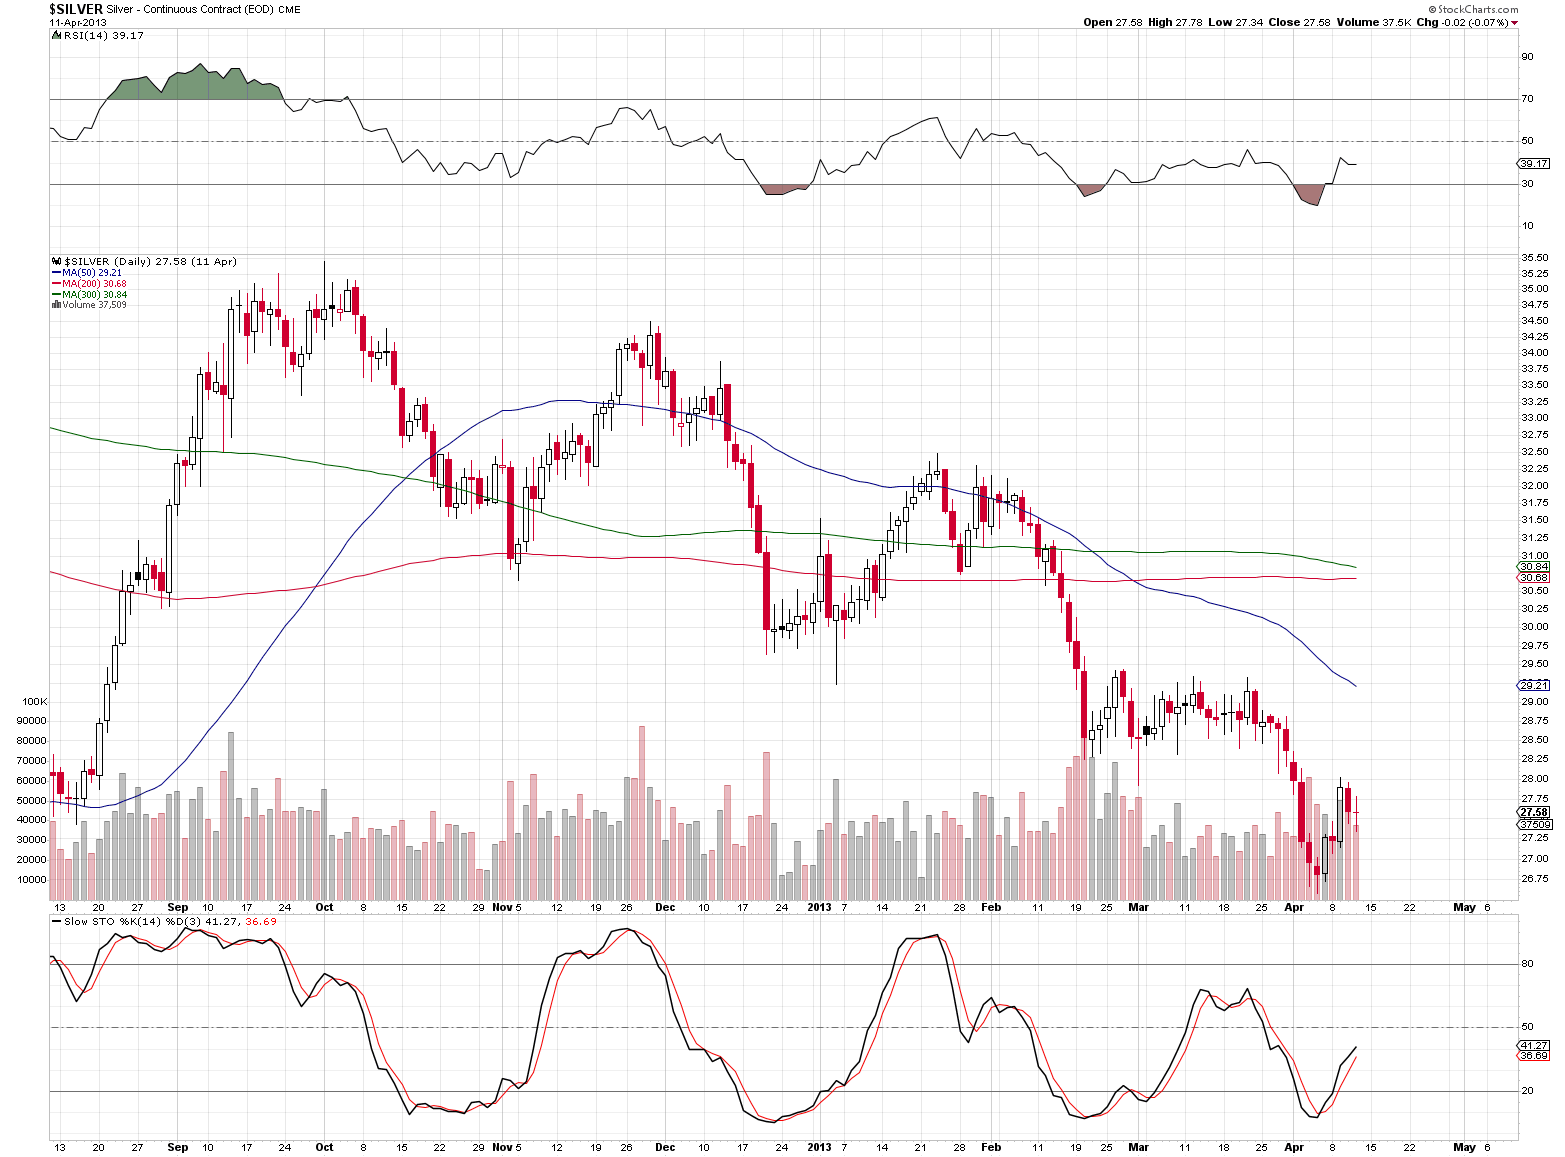The image size is (1565, 1157).
Task: Click the CME exchange label
Action: (289, 9)
